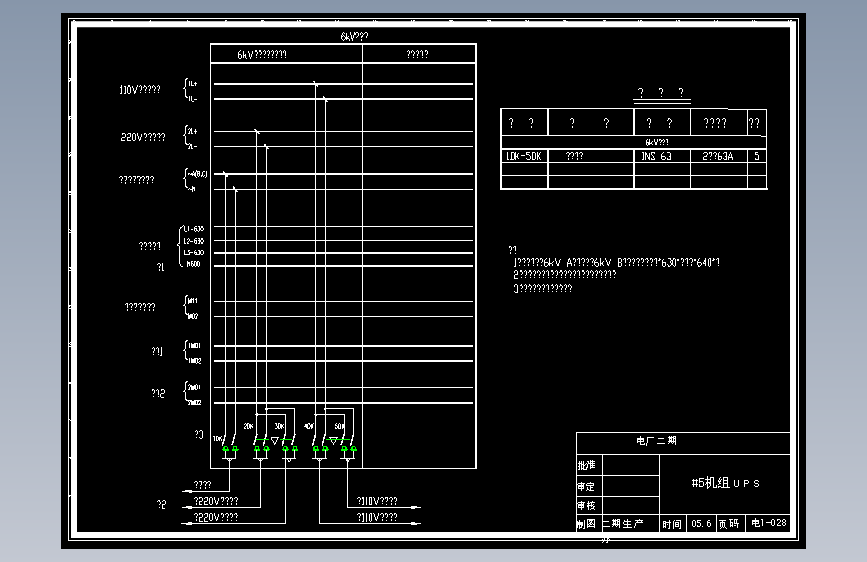Click the "页码" label cell
Screen dimensions: 867x562
coord(729,523)
